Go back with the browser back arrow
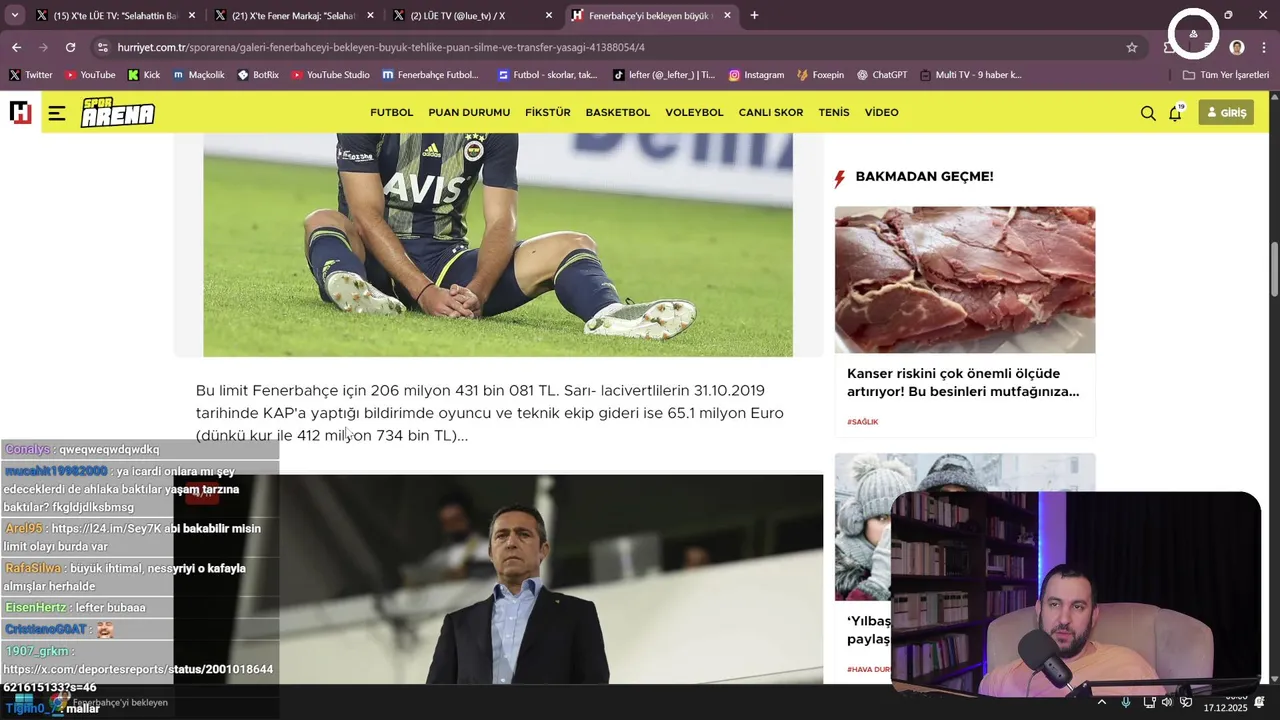The width and height of the screenshot is (1280, 720). click(x=16, y=47)
